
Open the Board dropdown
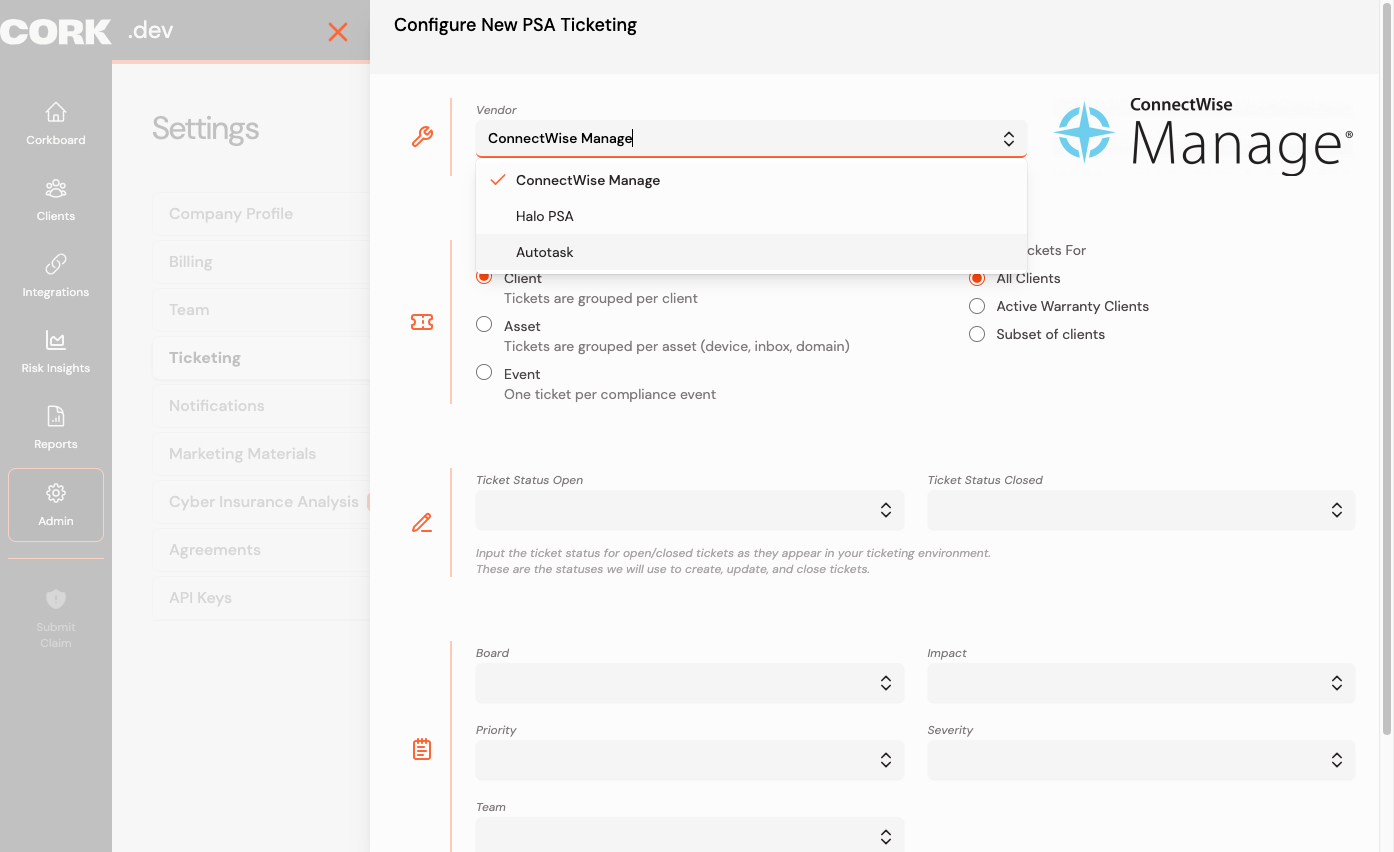point(690,683)
